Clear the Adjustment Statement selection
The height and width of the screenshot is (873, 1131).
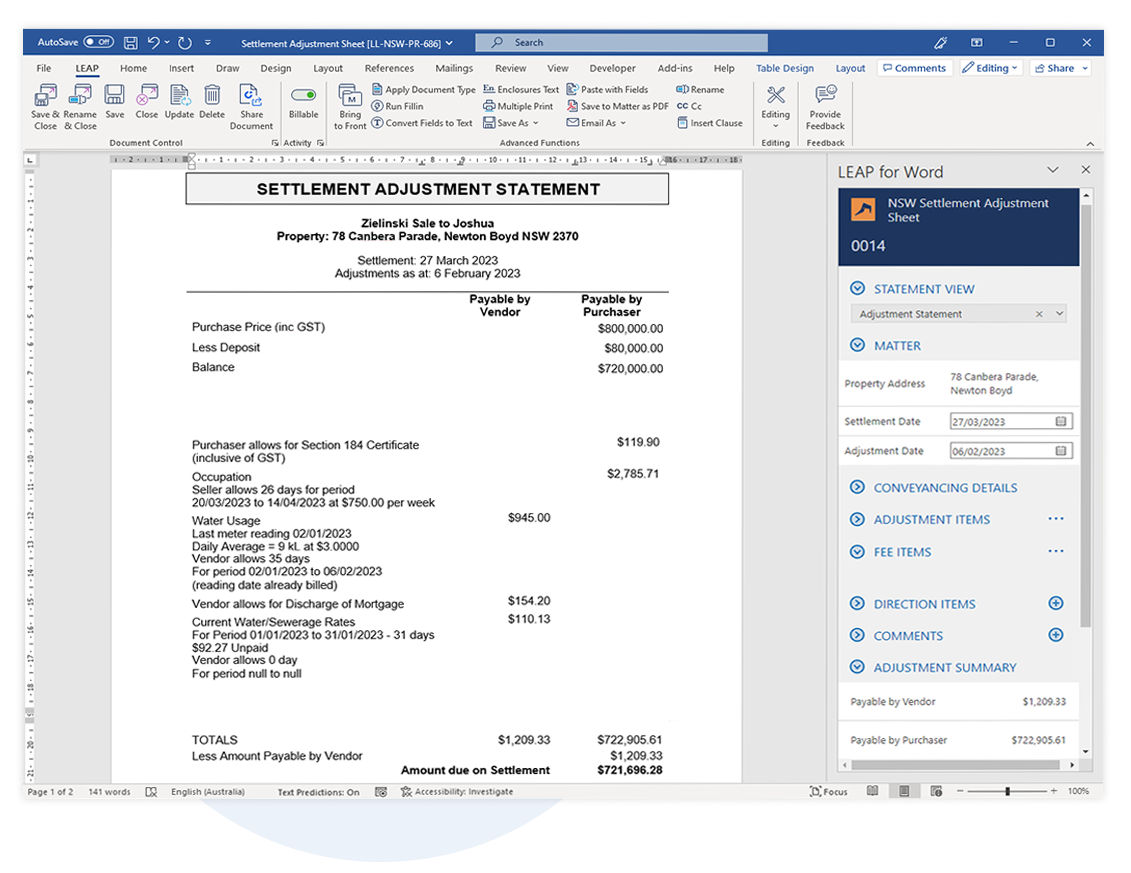coord(1039,314)
